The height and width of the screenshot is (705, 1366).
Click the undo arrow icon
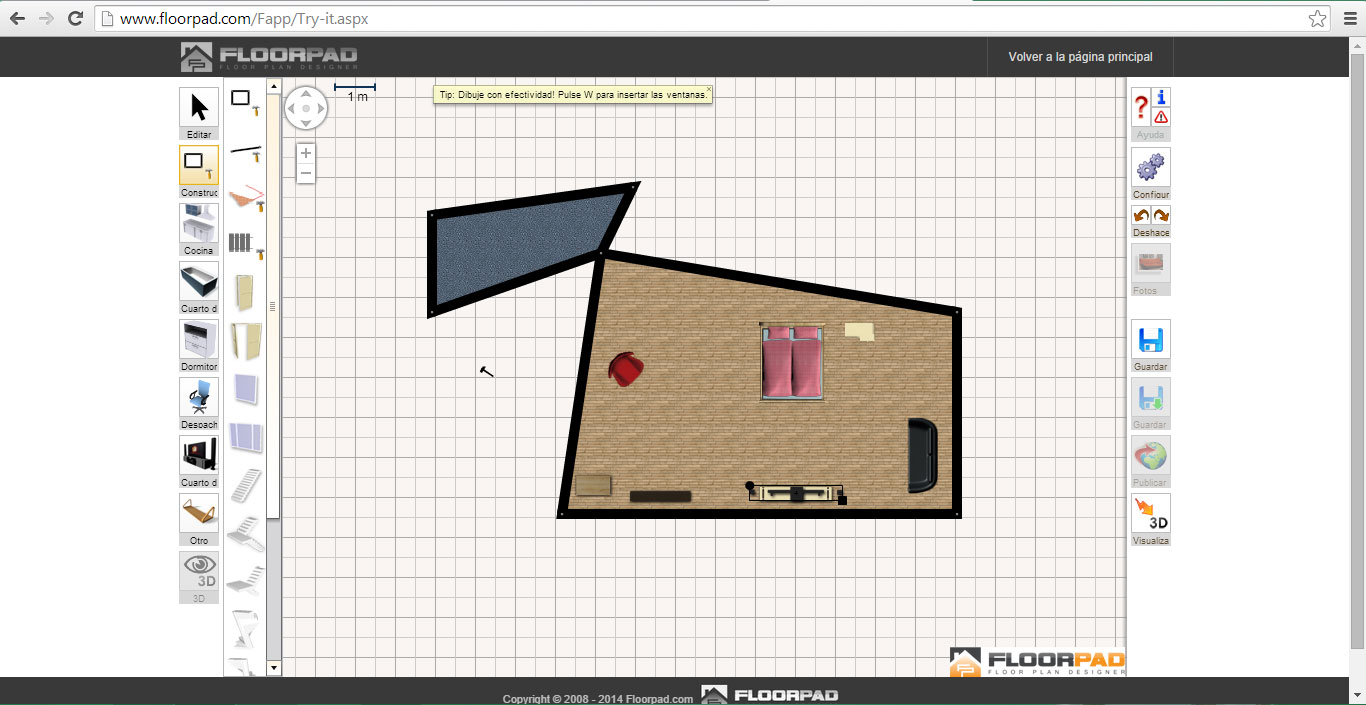coord(1141,216)
